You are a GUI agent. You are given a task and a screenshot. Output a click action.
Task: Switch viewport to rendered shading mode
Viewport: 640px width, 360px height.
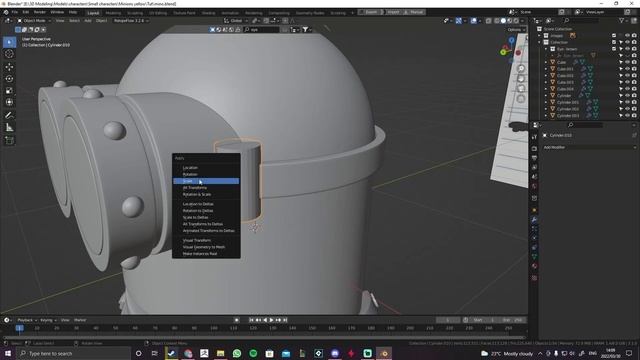click(x=516, y=20)
